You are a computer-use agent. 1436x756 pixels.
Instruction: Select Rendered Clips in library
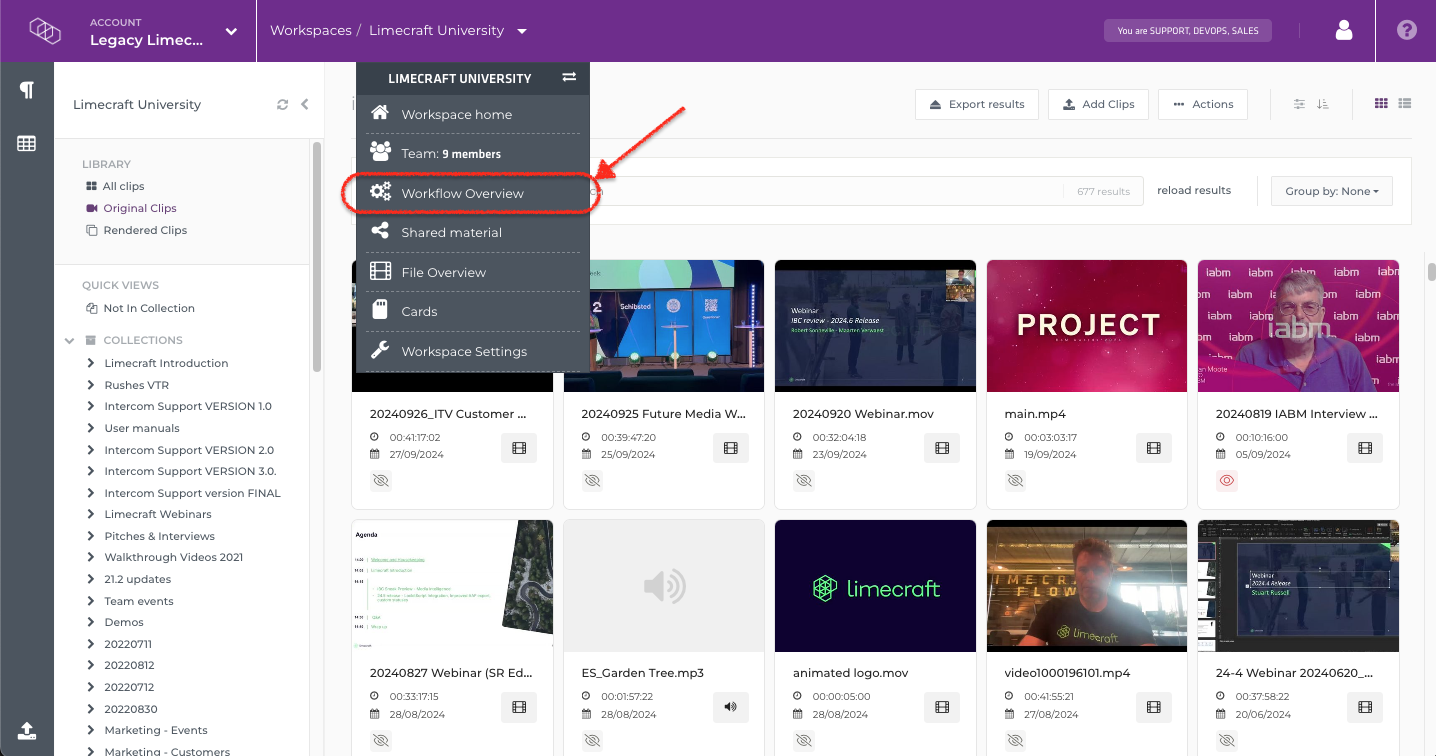(x=145, y=230)
